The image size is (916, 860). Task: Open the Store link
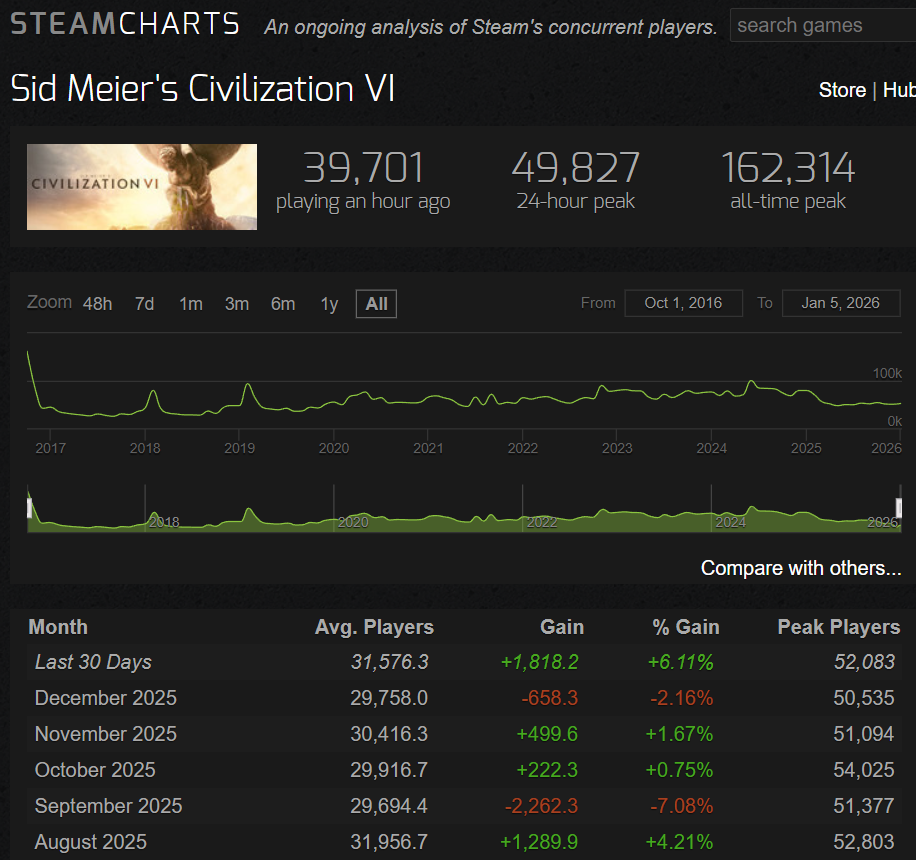point(842,90)
